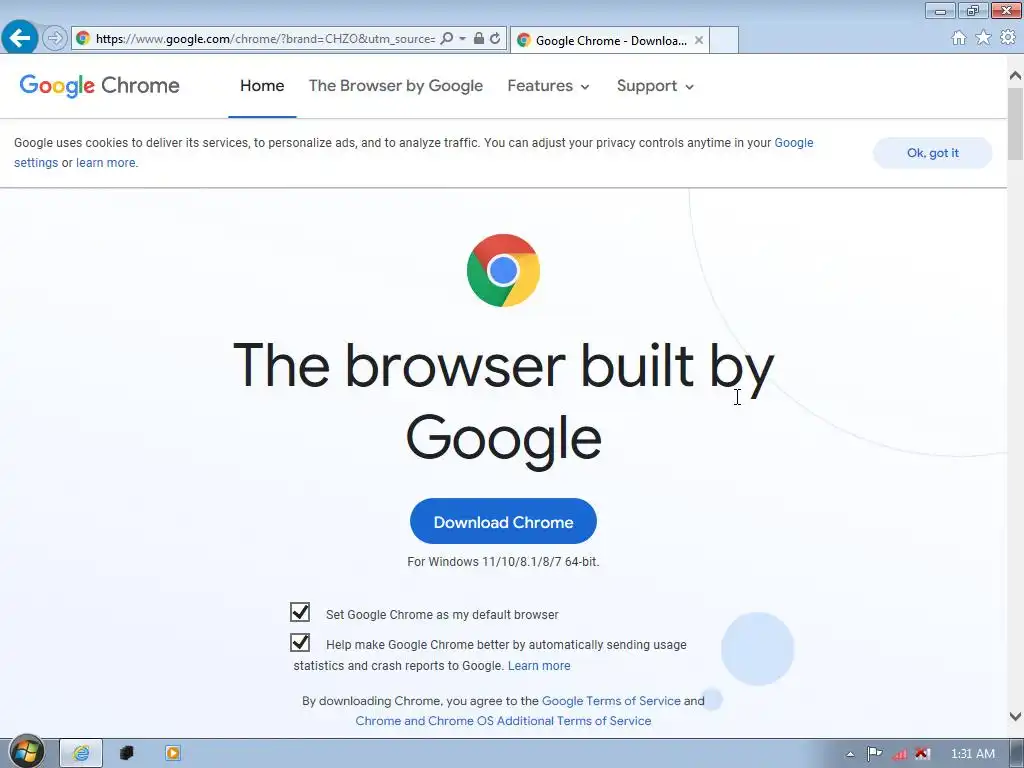Click the Chrome favicon in the address bar
The height and width of the screenshot is (768, 1024).
[83, 39]
